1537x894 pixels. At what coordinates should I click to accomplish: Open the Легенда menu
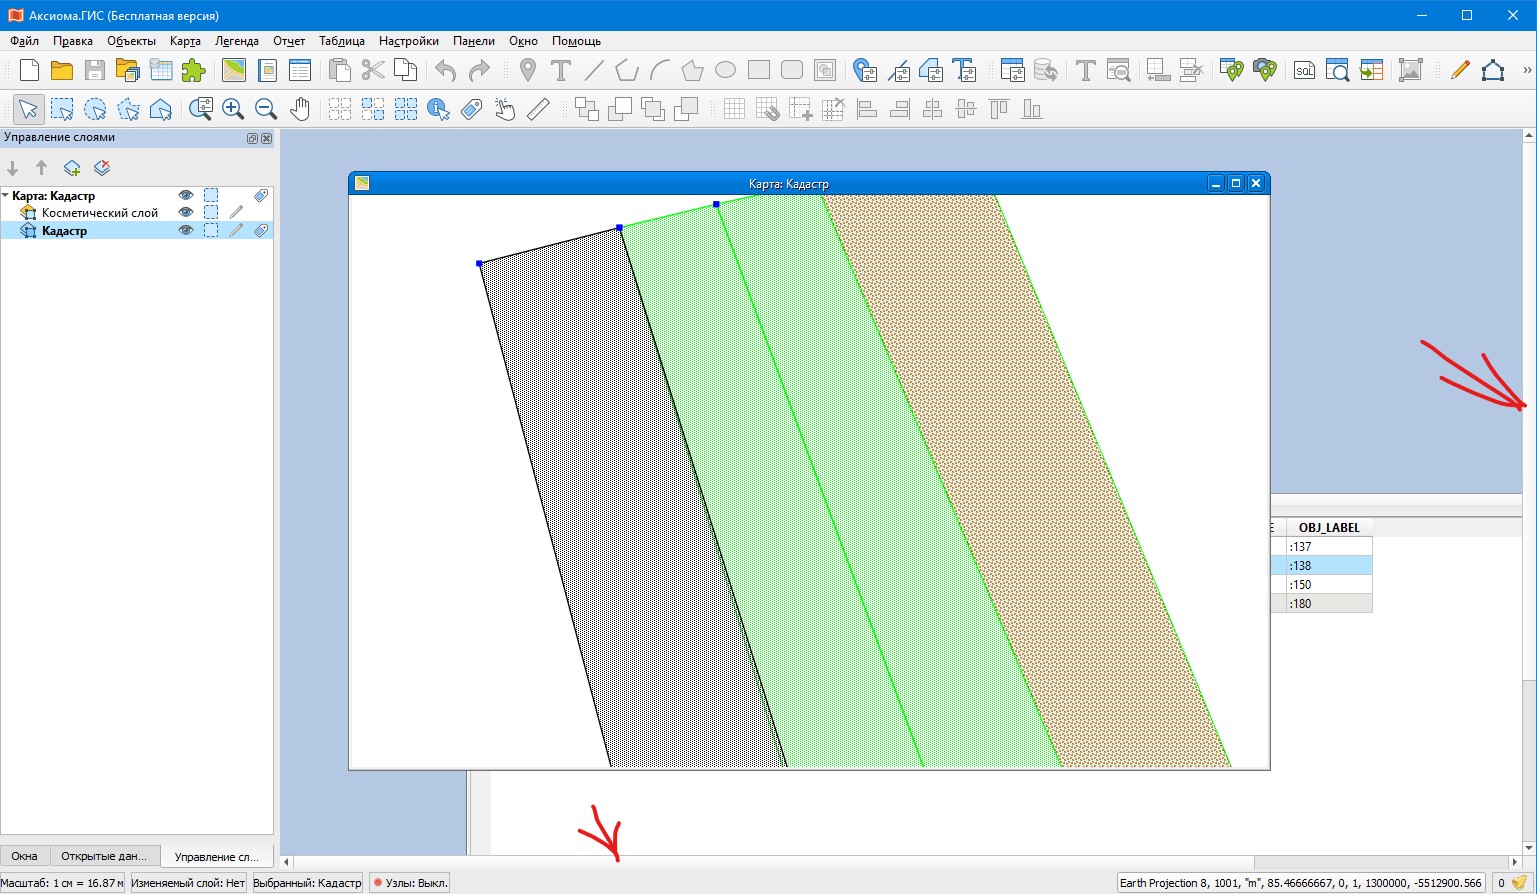(x=236, y=41)
